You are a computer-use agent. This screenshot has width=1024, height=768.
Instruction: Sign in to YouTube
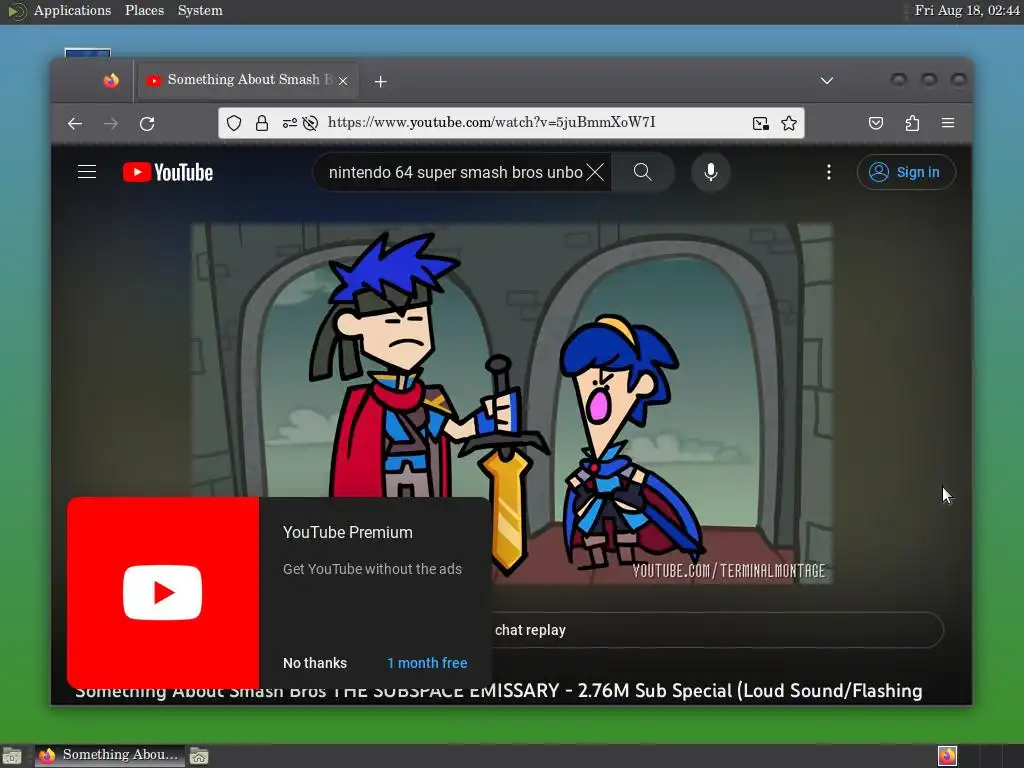pos(906,172)
